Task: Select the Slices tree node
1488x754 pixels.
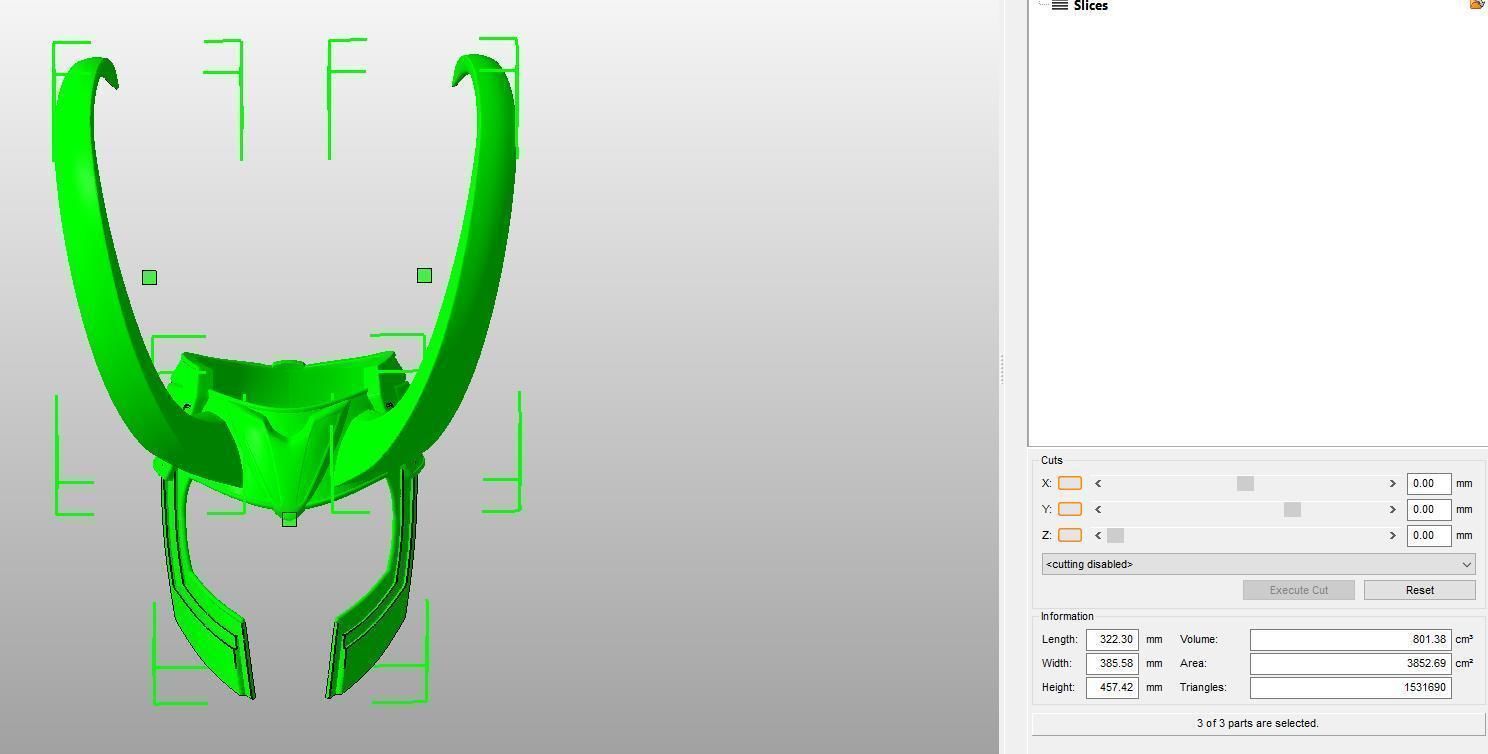Action: 1090,6
